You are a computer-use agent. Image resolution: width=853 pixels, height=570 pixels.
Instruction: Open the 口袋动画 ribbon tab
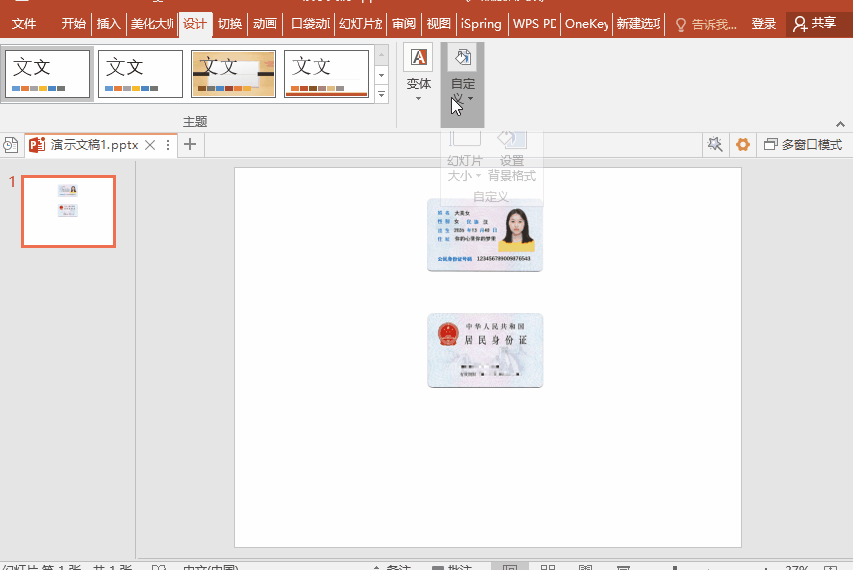310,24
